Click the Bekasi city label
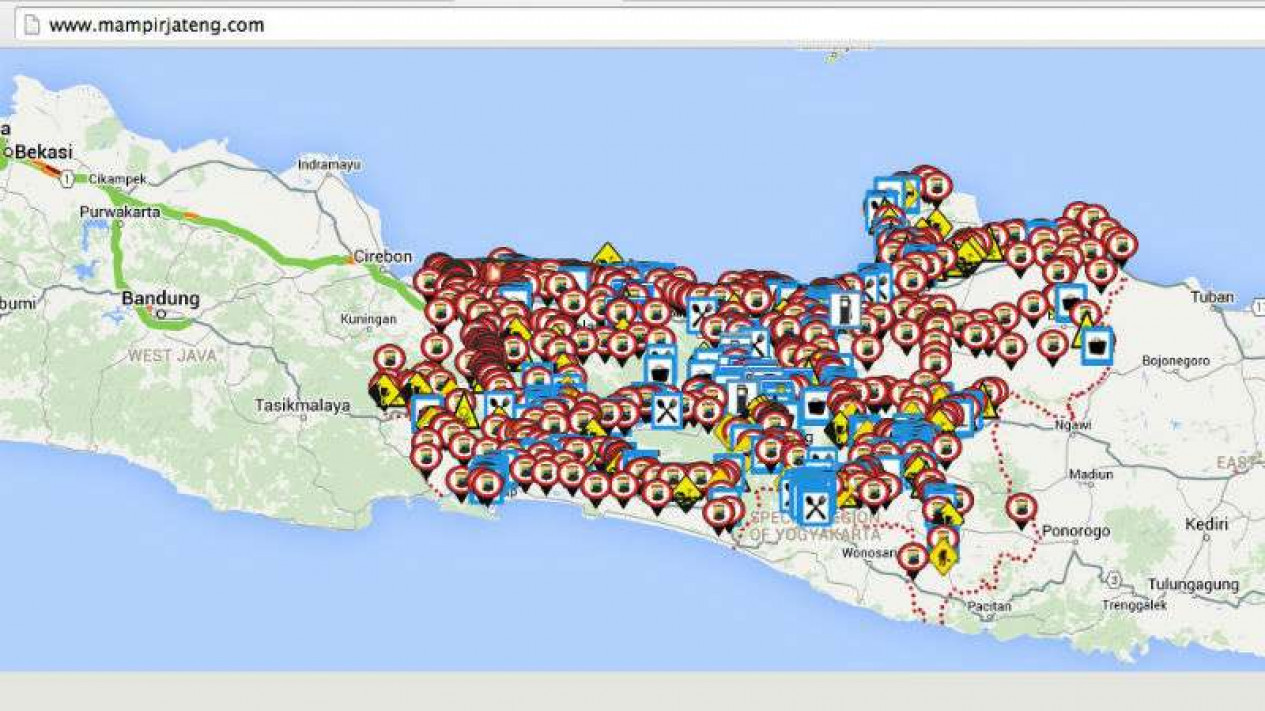Viewport: 1265px width, 711px height. click(43, 152)
